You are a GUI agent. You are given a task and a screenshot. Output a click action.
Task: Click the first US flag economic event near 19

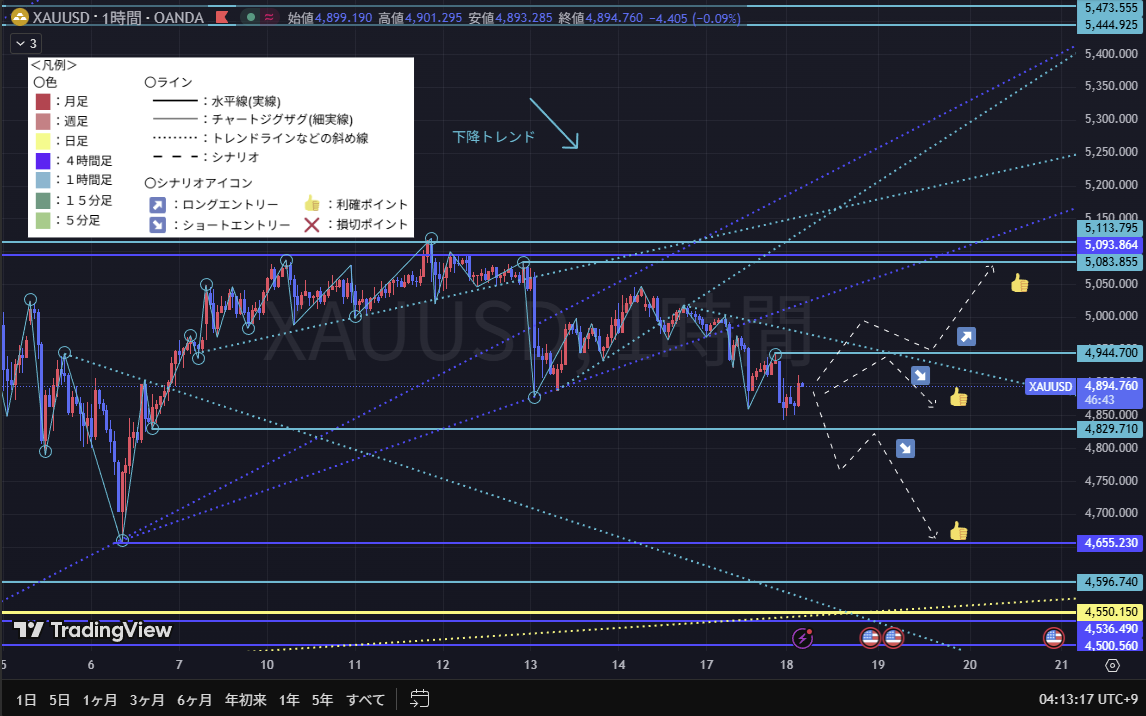tap(870, 637)
